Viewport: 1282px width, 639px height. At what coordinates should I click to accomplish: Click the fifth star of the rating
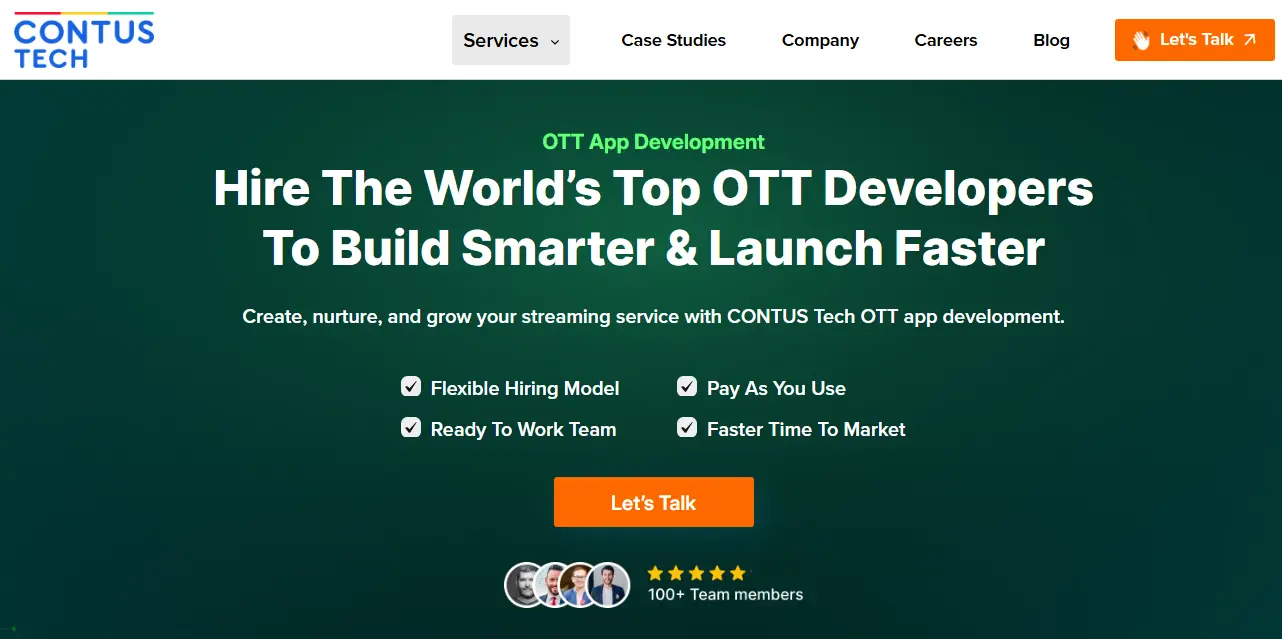point(737,573)
